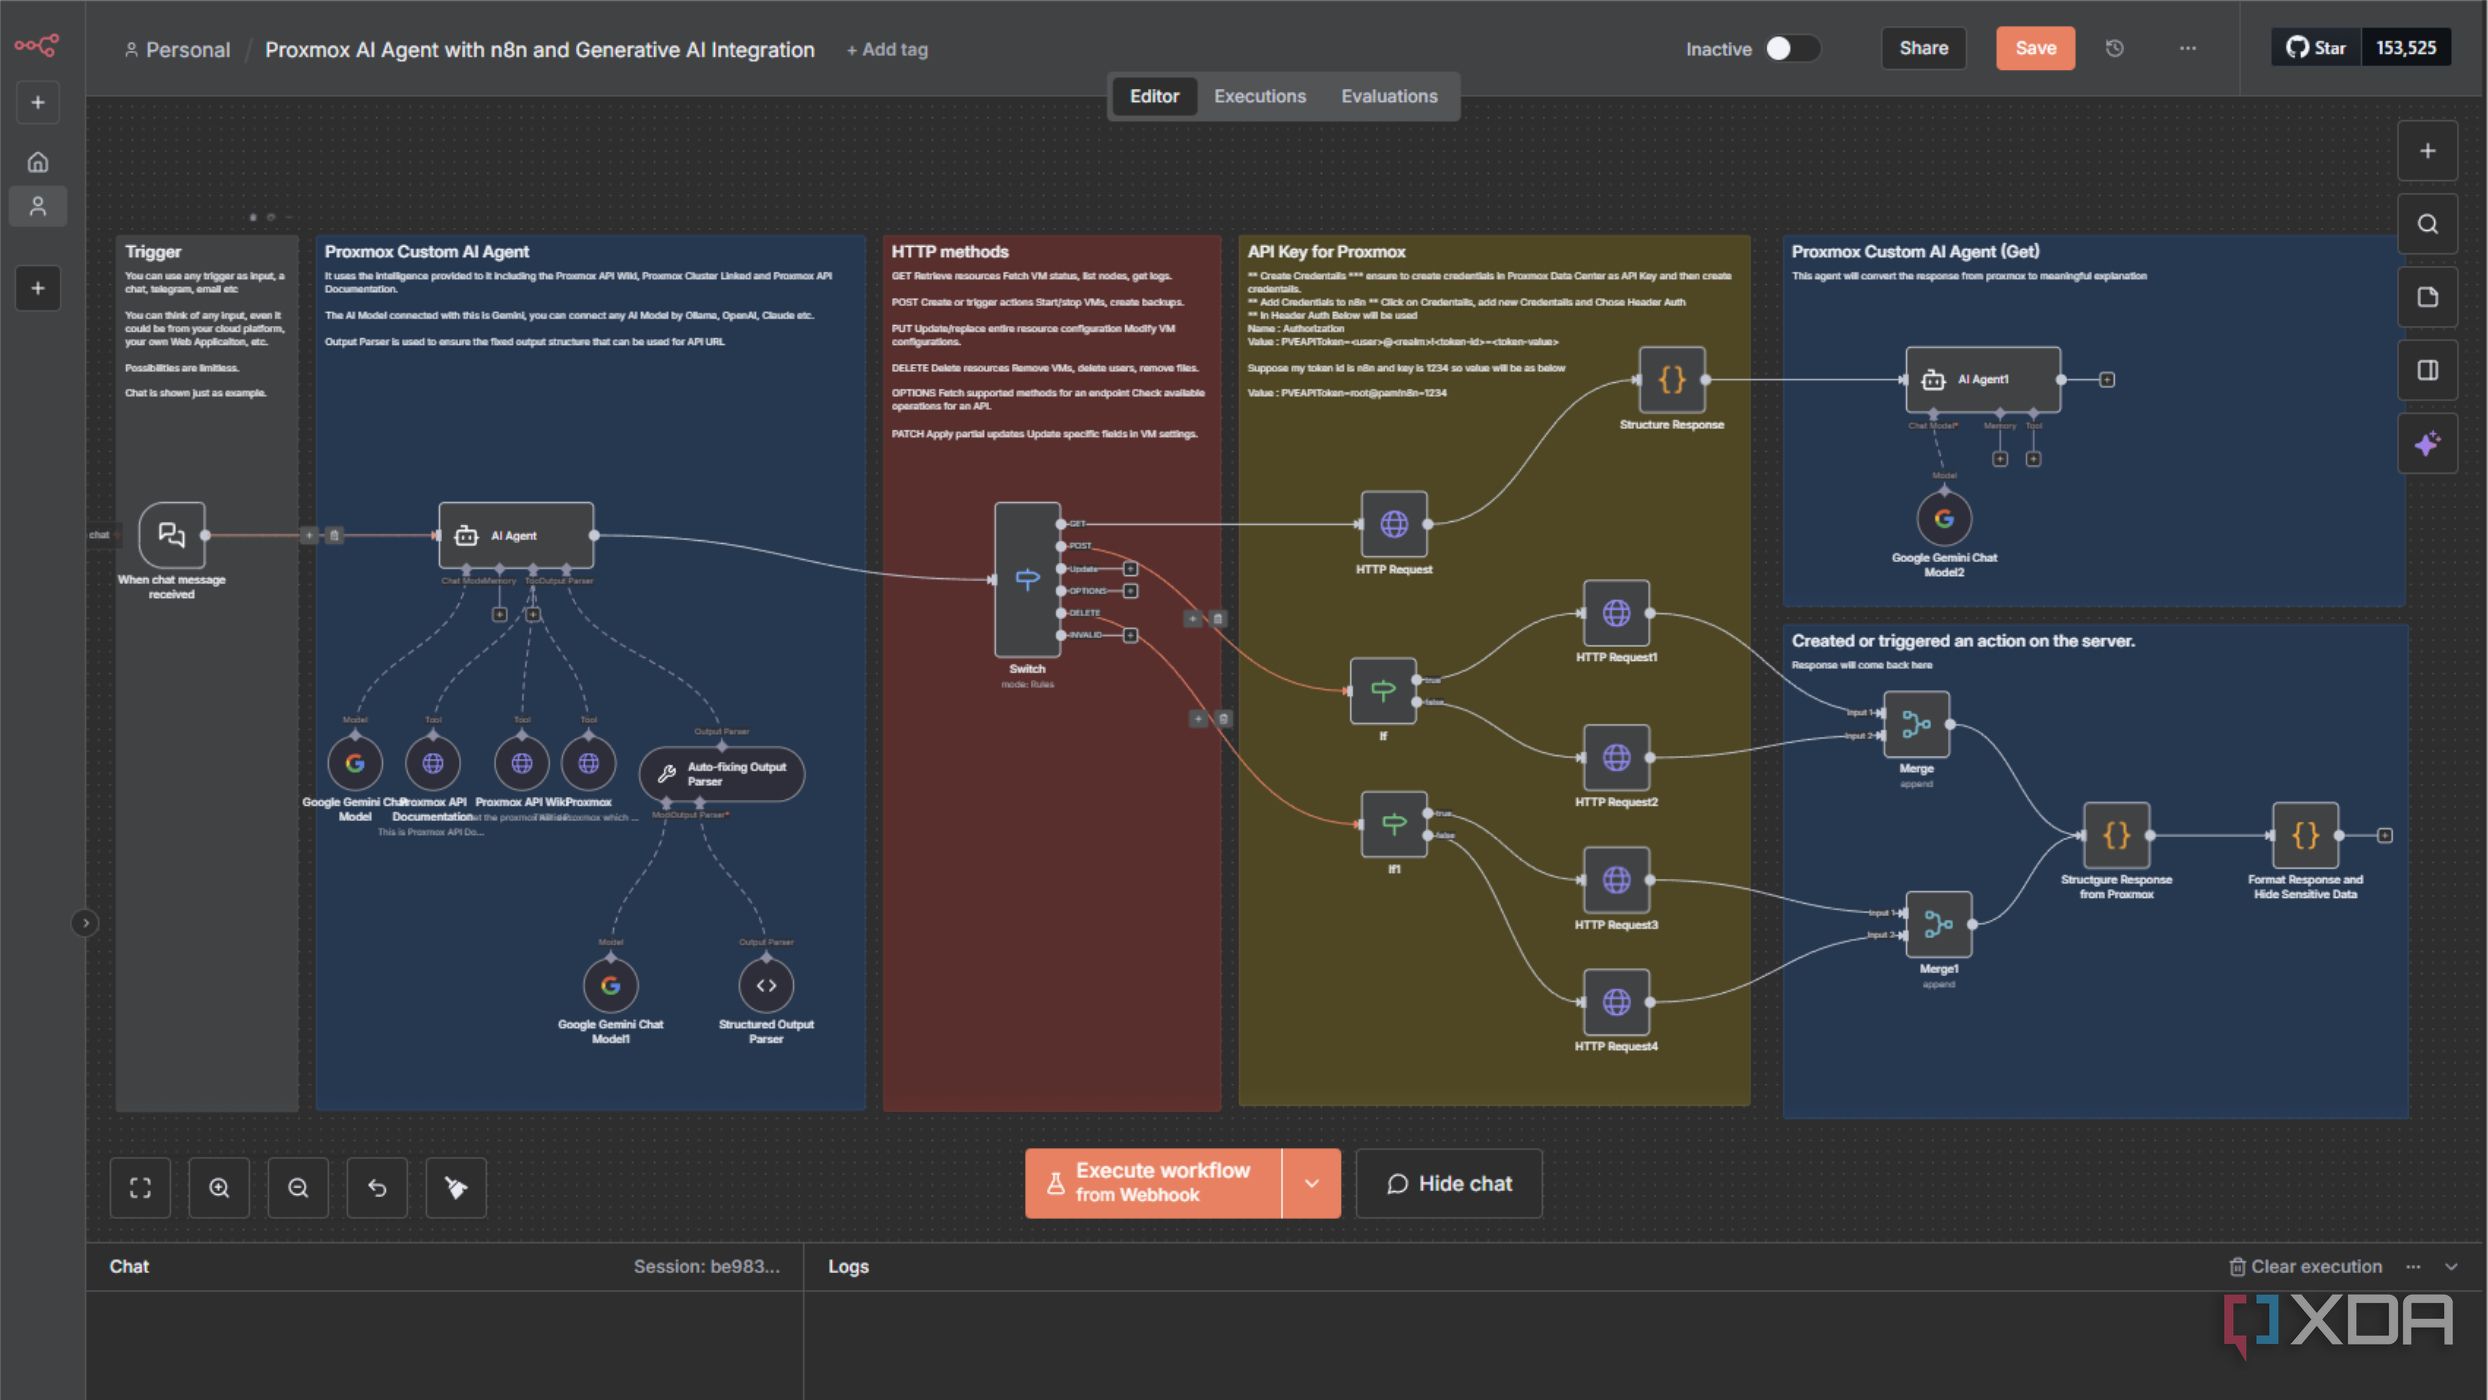
Task: Switch to the Editor tab
Action: [x=1154, y=96]
